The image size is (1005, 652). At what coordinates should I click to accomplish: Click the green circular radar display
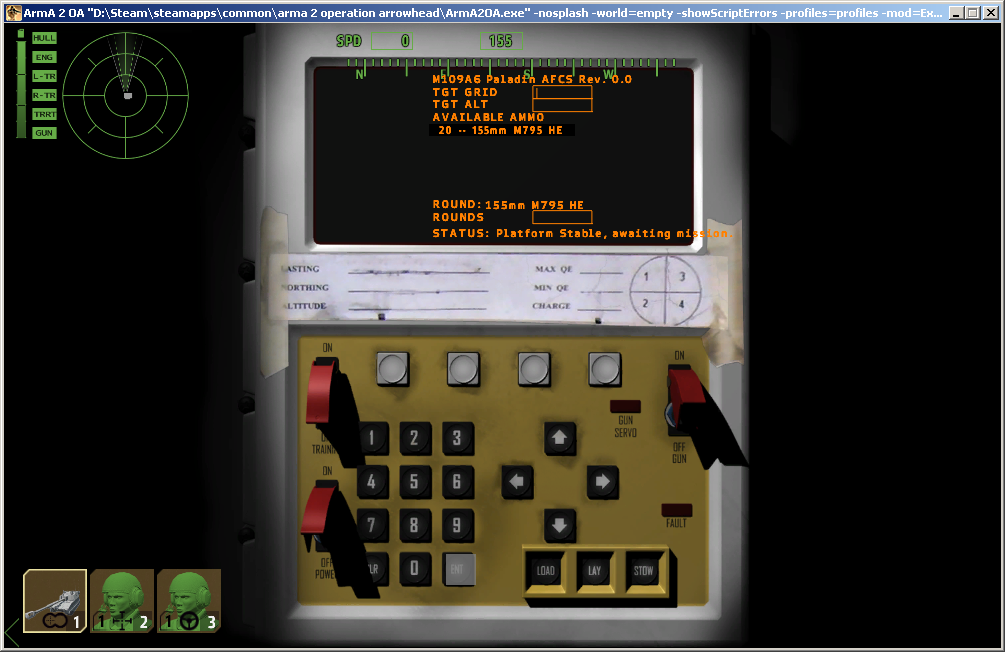(x=126, y=96)
